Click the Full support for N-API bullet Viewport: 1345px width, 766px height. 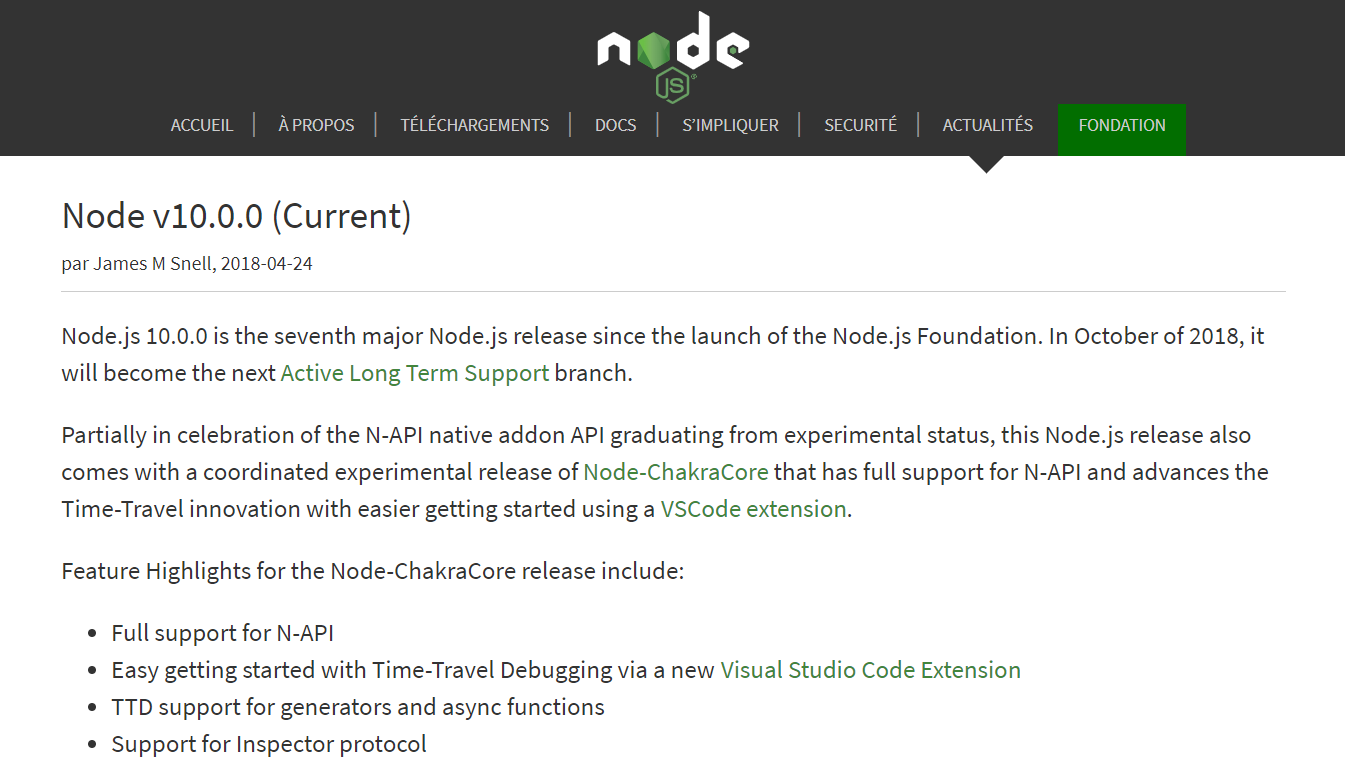223,633
